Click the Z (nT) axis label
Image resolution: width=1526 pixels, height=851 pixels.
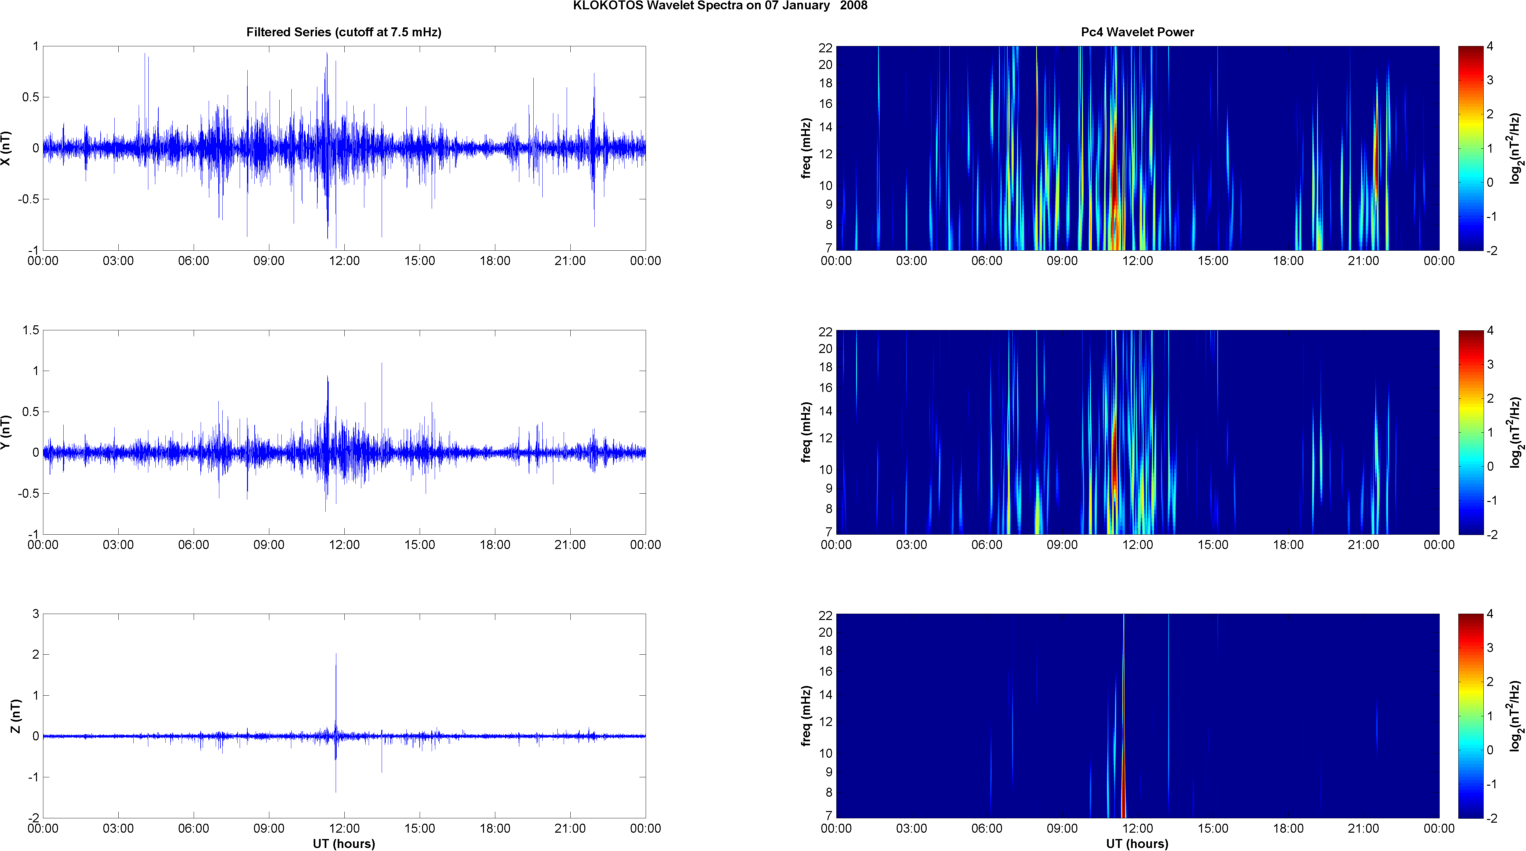[x=15, y=716]
